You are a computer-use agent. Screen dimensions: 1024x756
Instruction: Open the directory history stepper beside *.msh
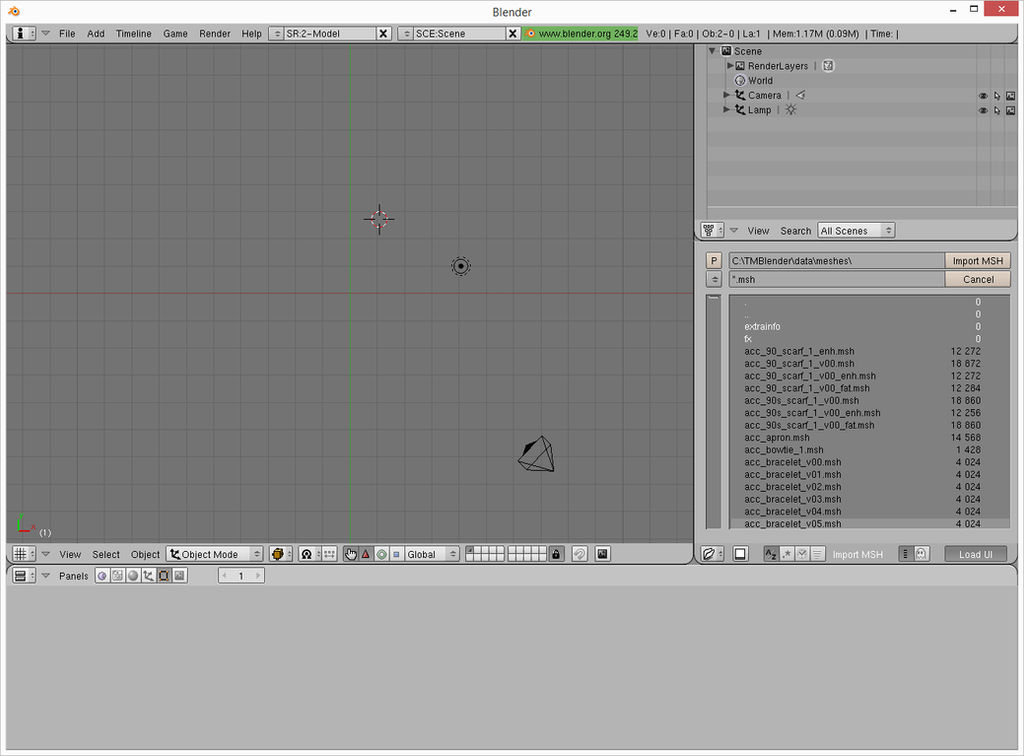pyautogui.click(x=714, y=279)
